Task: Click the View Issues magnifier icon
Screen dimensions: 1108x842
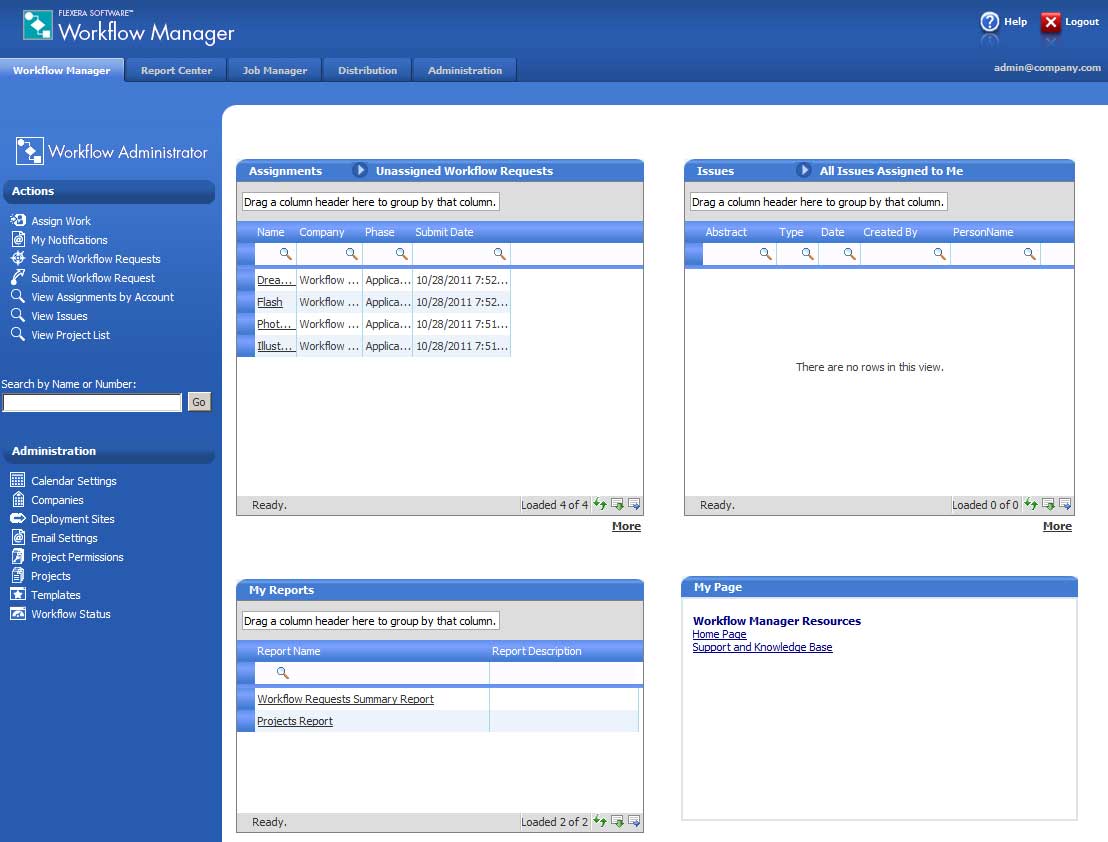Action: coord(18,316)
